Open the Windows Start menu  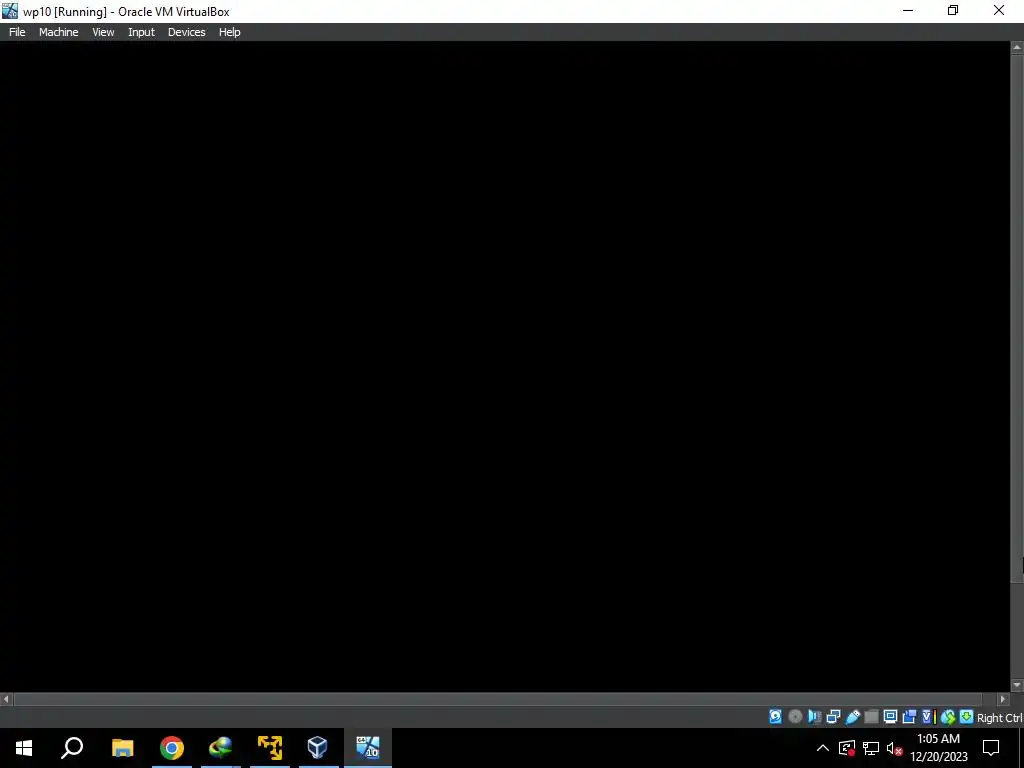[24, 748]
